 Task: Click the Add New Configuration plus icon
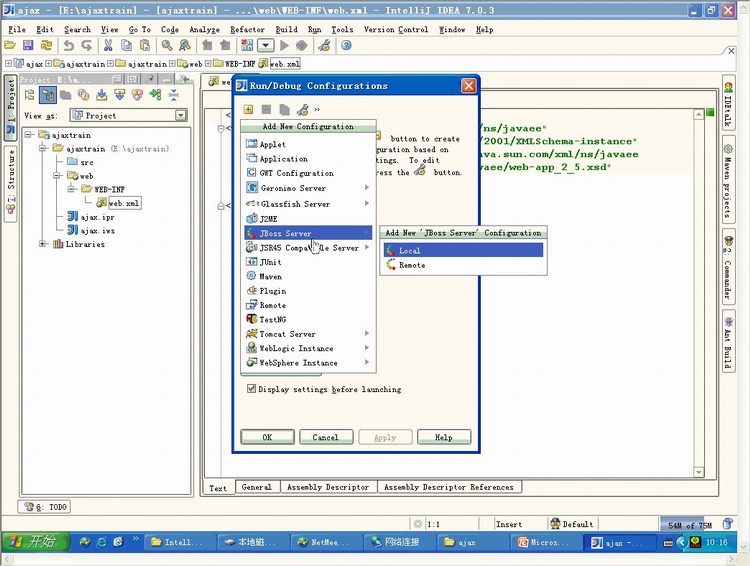[248, 110]
